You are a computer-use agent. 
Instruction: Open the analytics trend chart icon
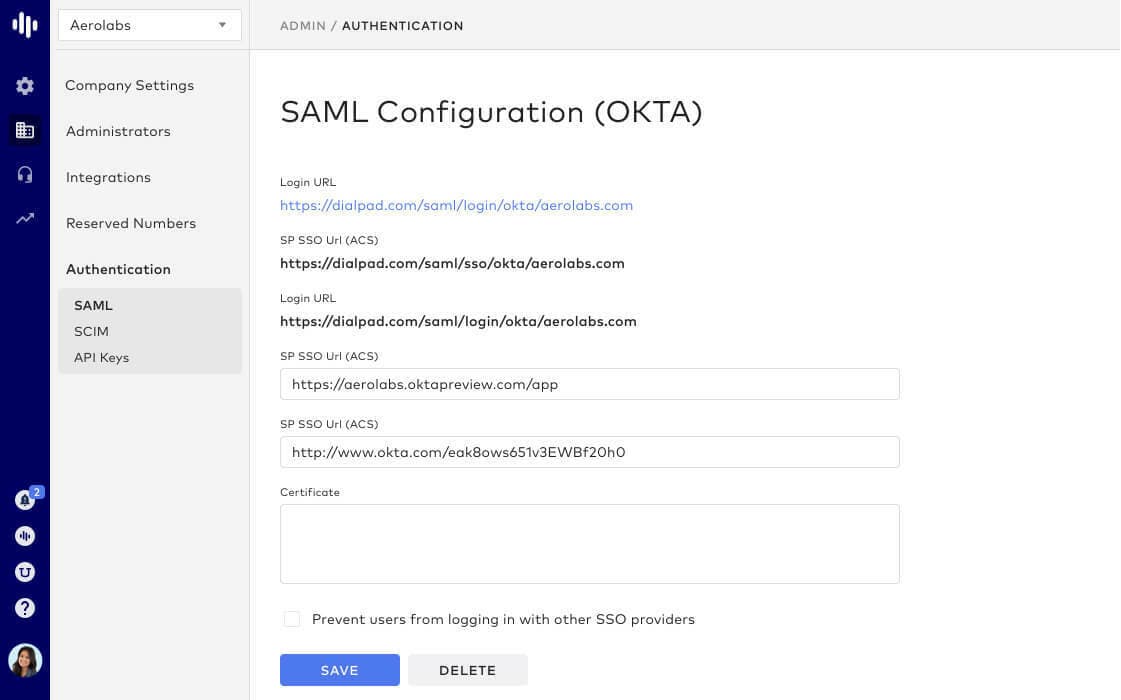tap(25, 218)
